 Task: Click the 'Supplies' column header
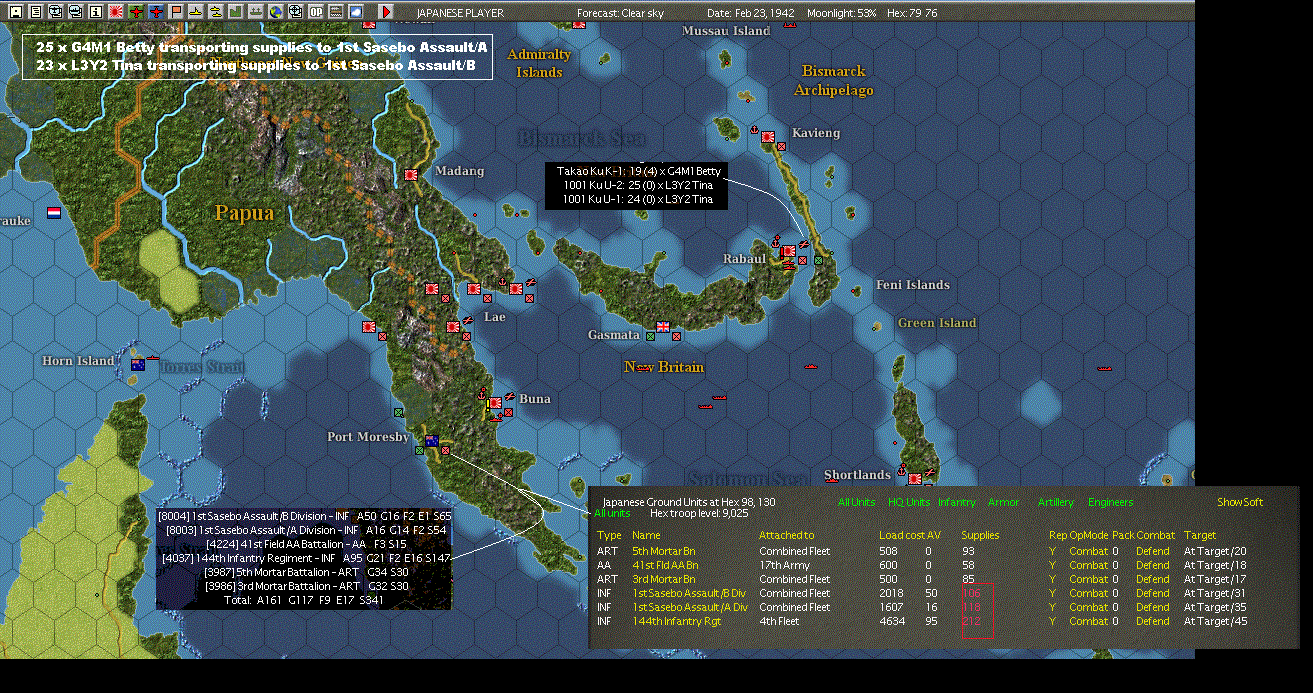click(x=980, y=535)
